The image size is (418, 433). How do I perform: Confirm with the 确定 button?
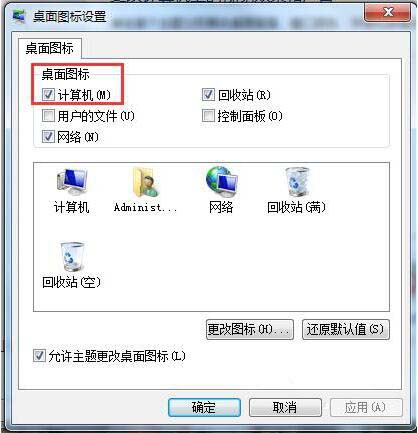[x=204, y=407]
